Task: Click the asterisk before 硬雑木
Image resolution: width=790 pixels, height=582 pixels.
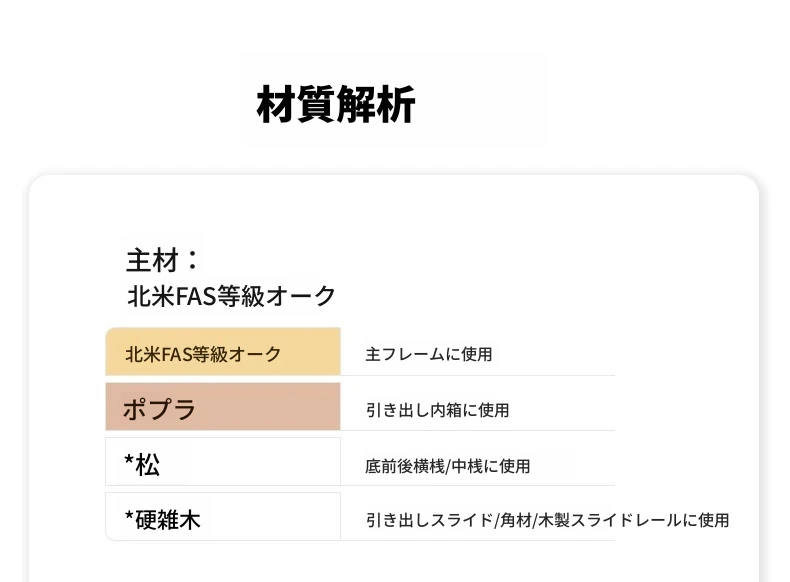Action: tap(129, 517)
